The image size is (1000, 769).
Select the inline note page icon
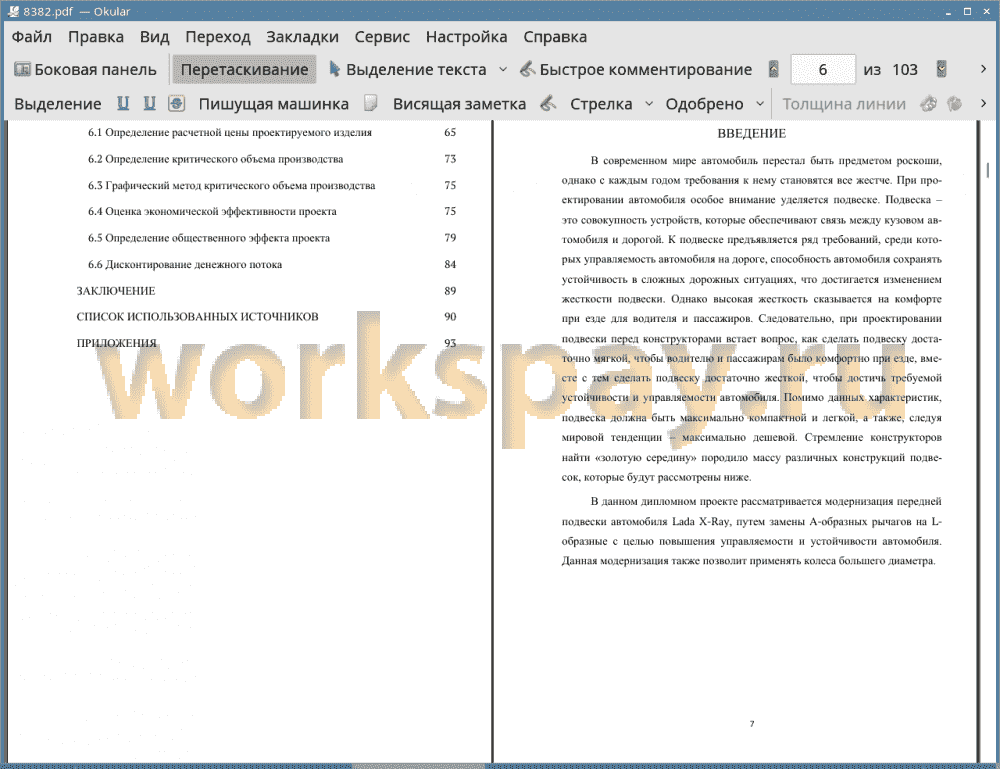click(371, 103)
